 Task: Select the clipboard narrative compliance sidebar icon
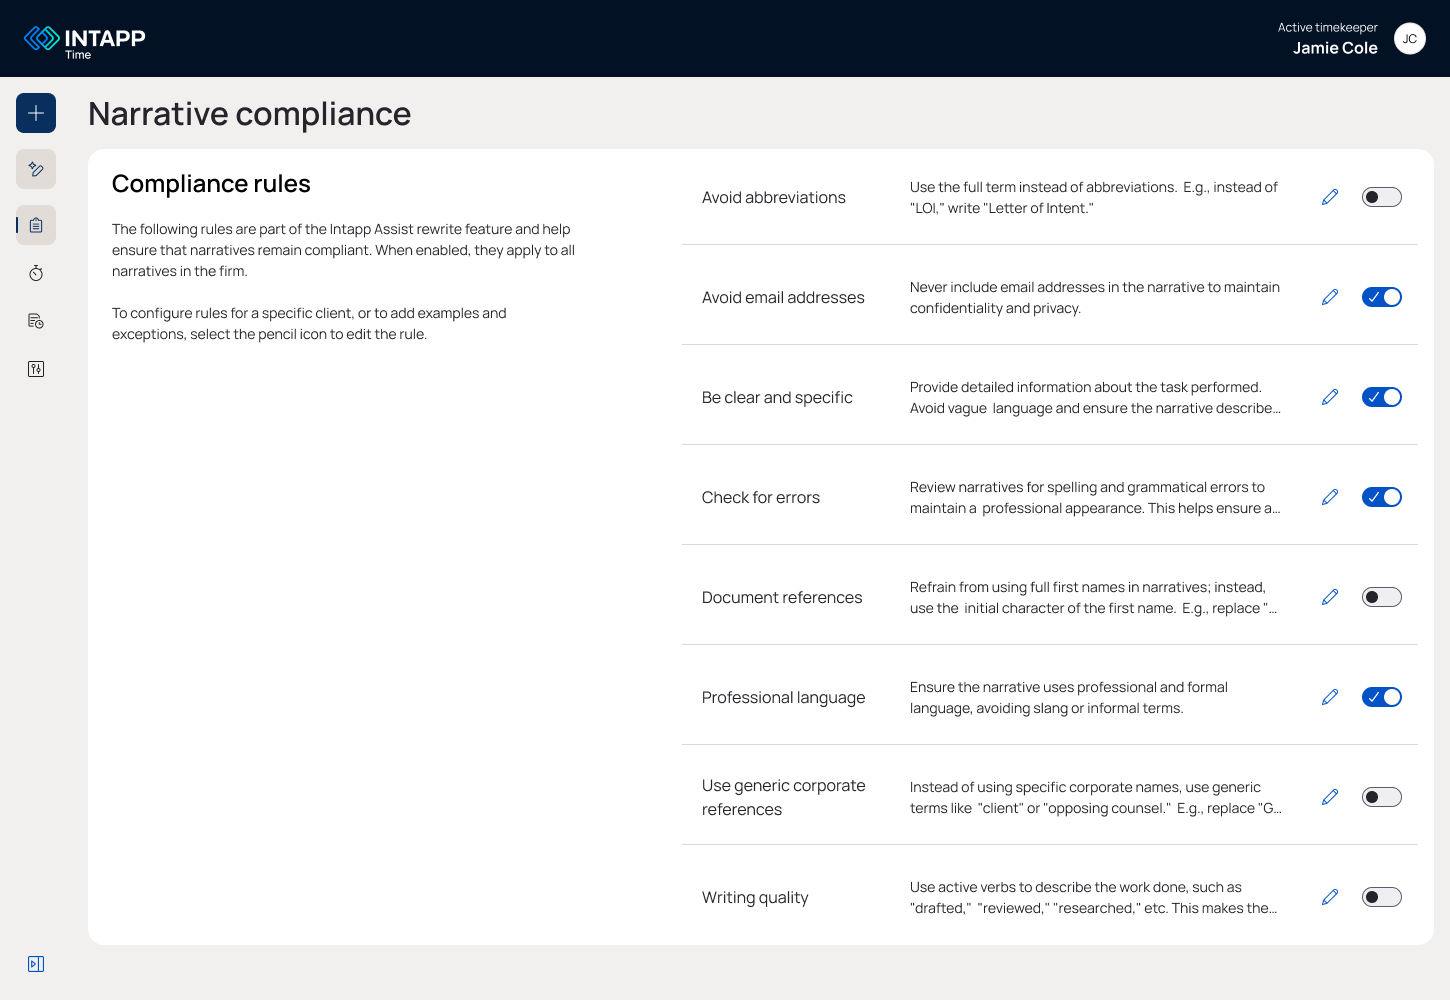(x=36, y=225)
